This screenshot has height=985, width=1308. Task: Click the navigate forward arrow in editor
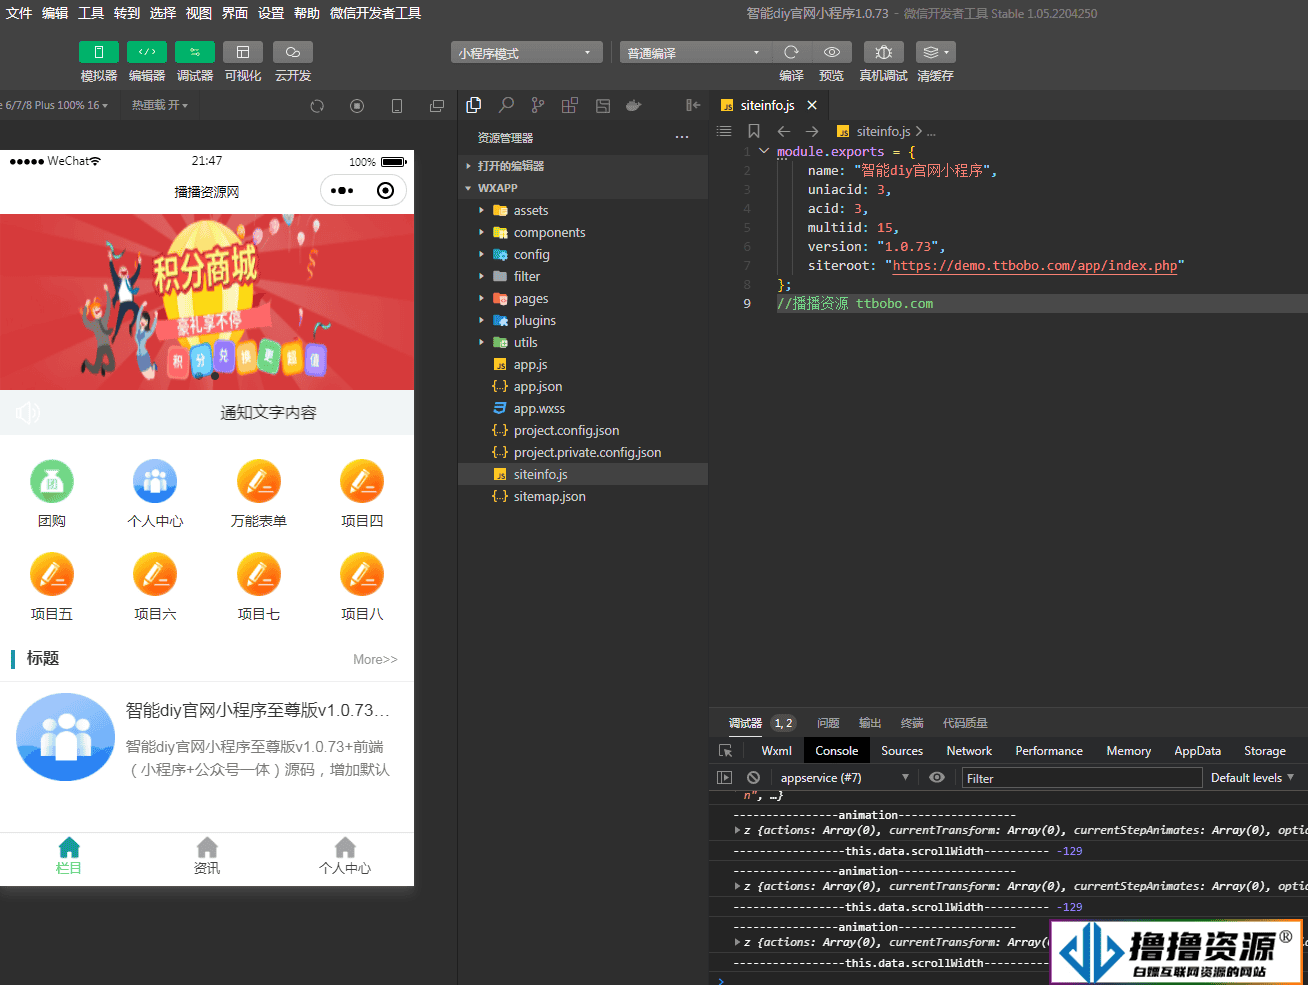pos(812,131)
